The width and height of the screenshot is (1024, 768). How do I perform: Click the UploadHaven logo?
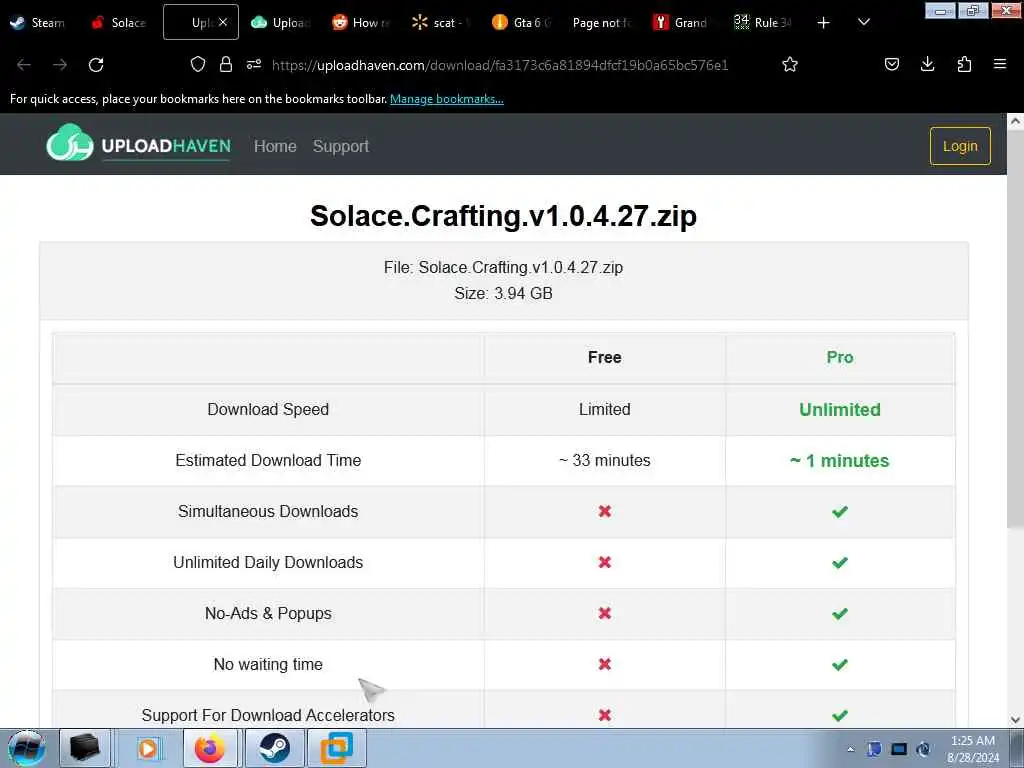coord(138,143)
